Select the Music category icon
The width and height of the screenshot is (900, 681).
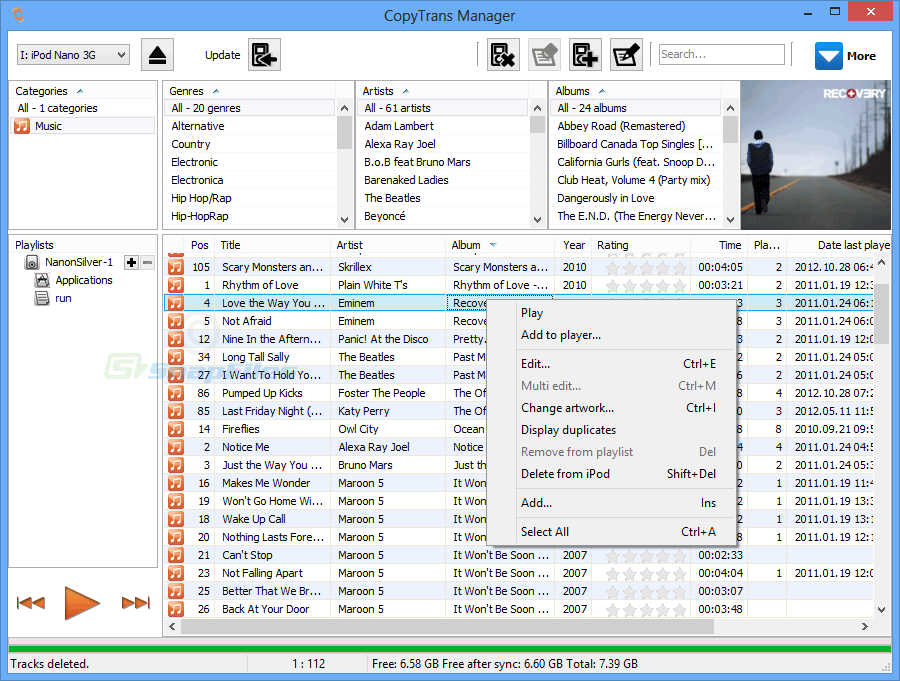[22, 126]
